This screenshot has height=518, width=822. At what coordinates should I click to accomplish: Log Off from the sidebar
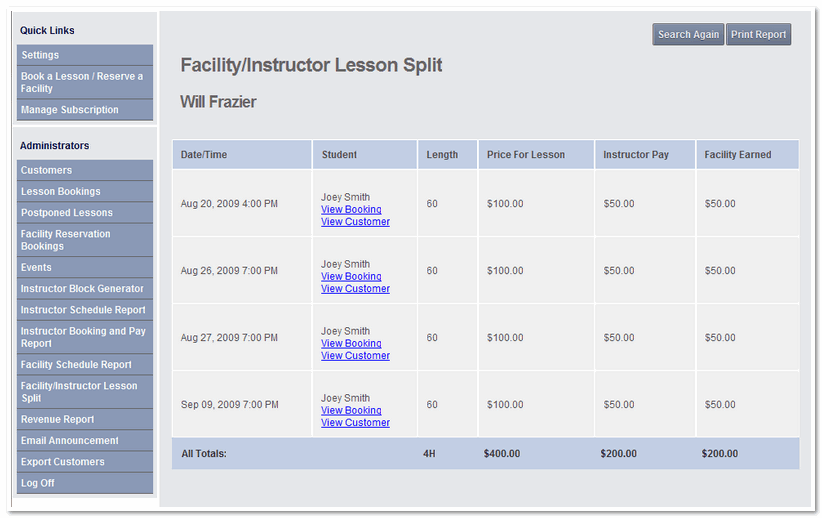(85, 483)
